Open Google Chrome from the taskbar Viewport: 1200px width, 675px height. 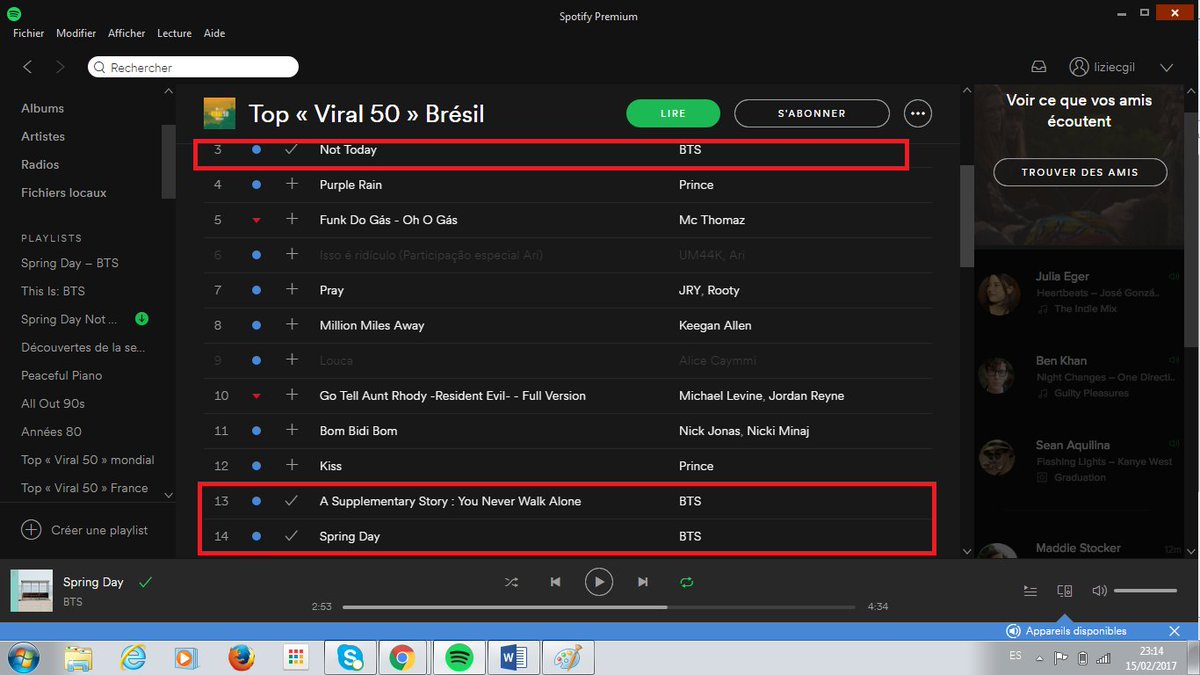(x=402, y=657)
